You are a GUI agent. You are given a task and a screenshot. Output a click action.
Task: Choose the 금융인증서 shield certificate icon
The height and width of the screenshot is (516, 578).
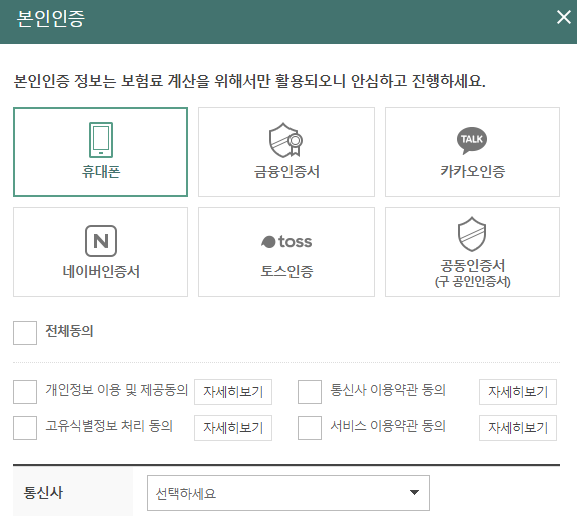[286, 140]
